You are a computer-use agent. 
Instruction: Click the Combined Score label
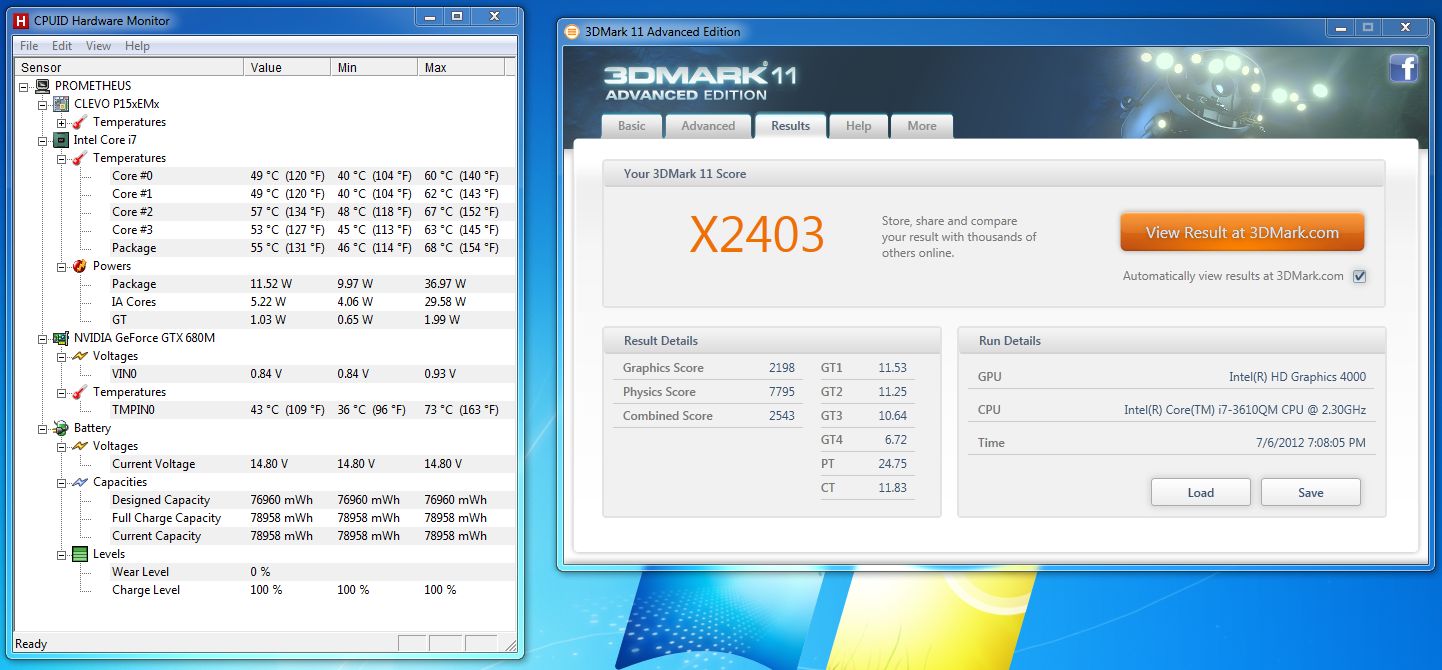click(668, 416)
